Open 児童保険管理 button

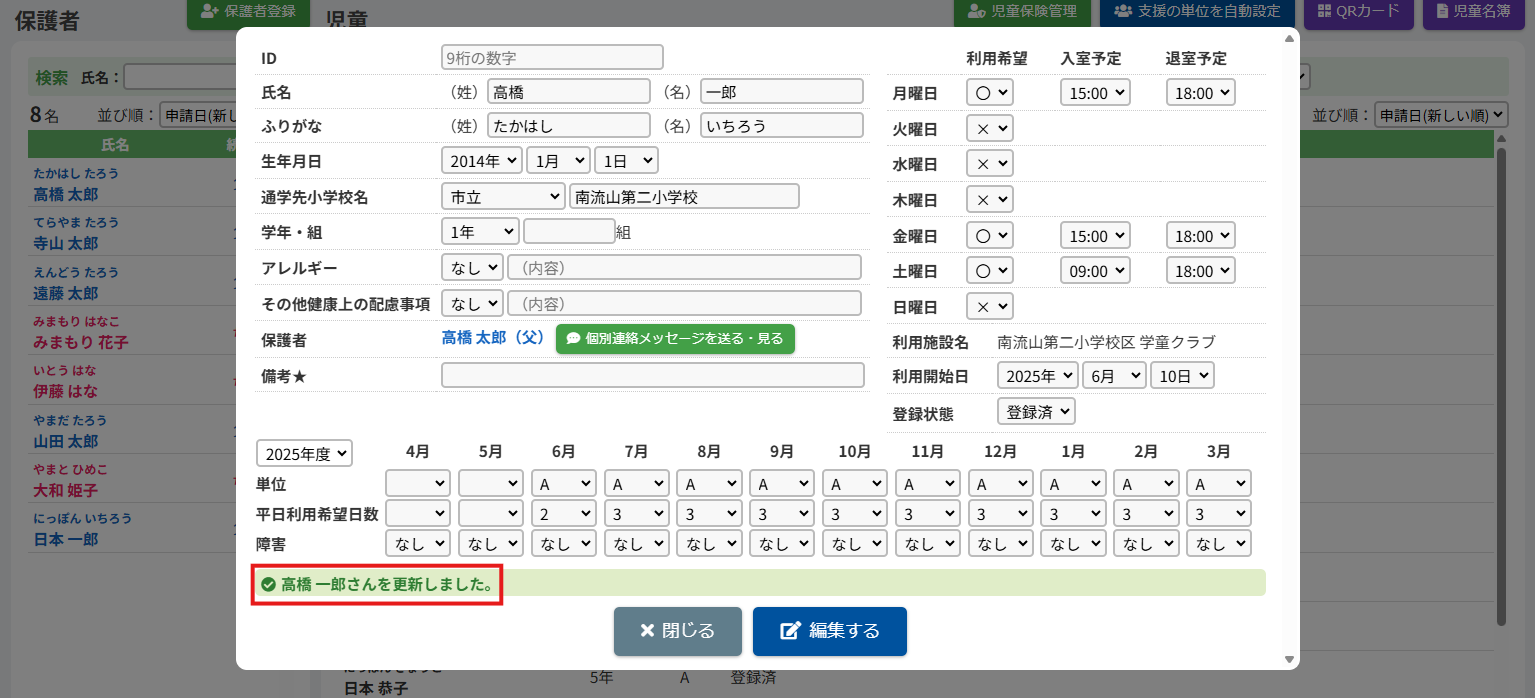click(1021, 12)
